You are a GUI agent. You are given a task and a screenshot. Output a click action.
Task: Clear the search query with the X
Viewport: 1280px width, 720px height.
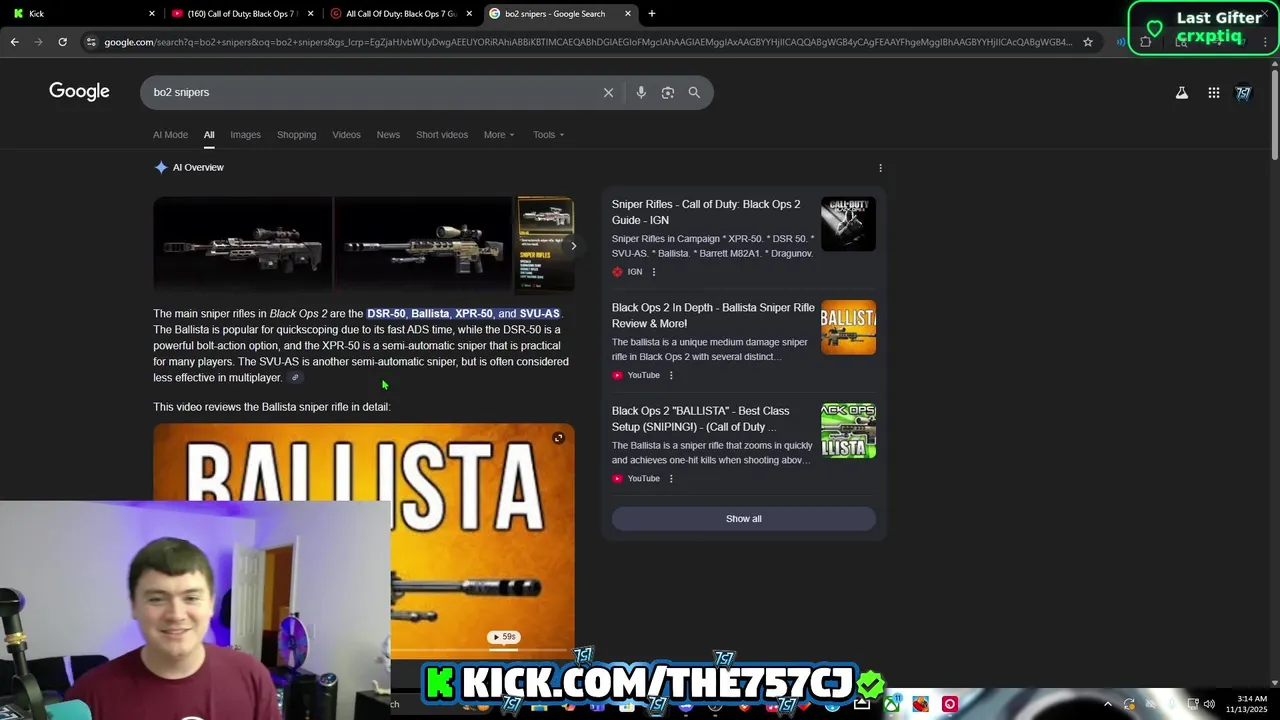[608, 92]
